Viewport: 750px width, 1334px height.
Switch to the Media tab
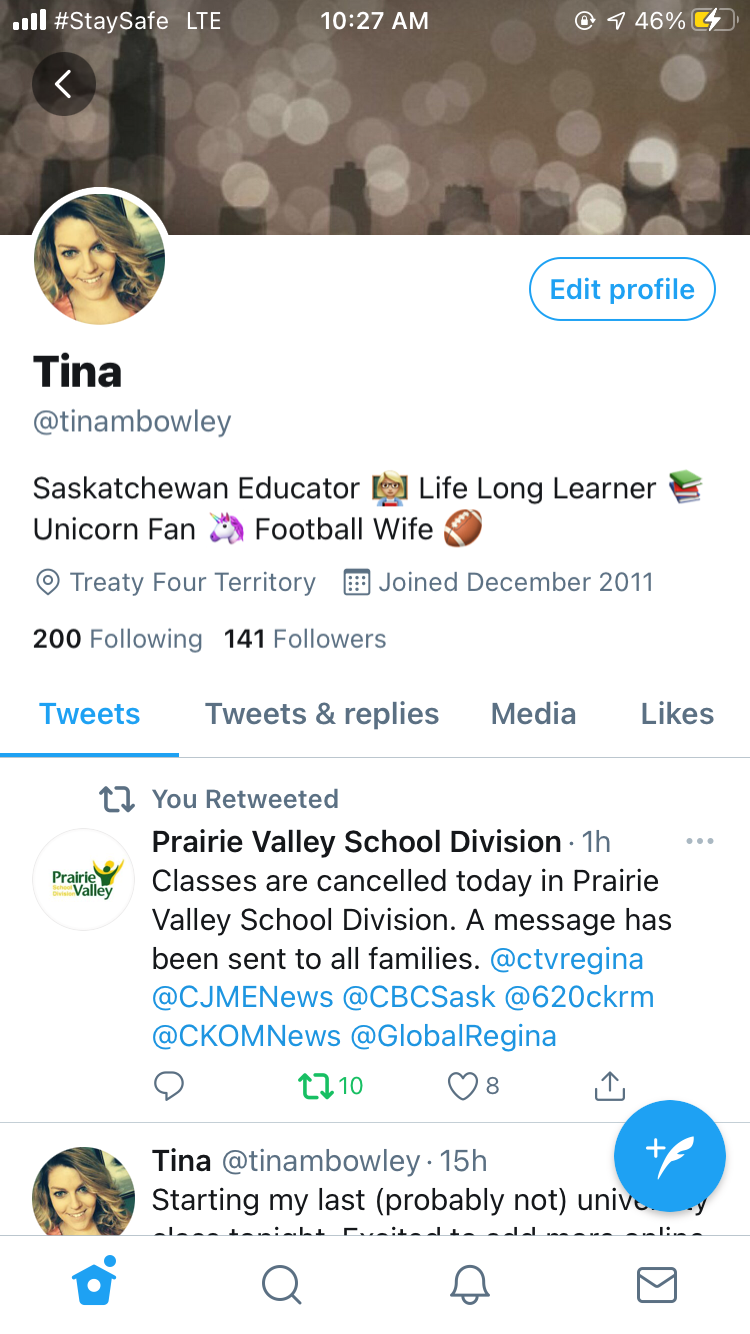tap(533, 714)
